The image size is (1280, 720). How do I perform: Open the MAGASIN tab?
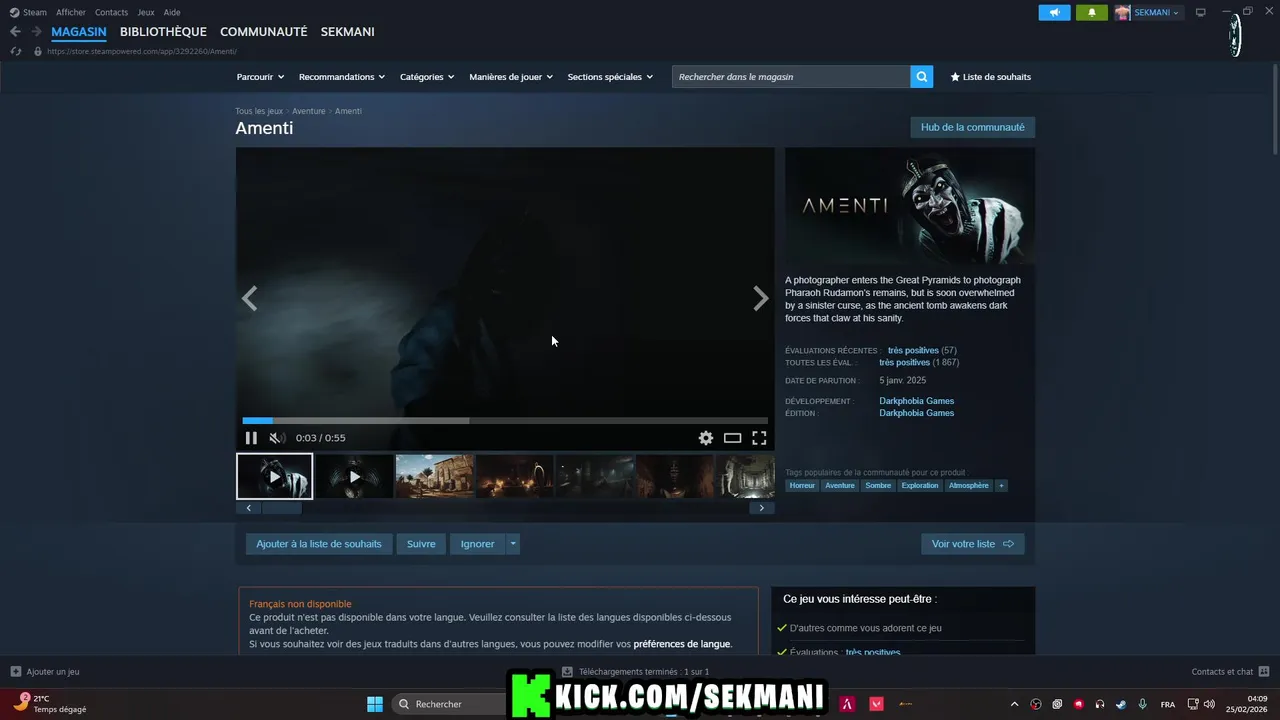(79, 32)
